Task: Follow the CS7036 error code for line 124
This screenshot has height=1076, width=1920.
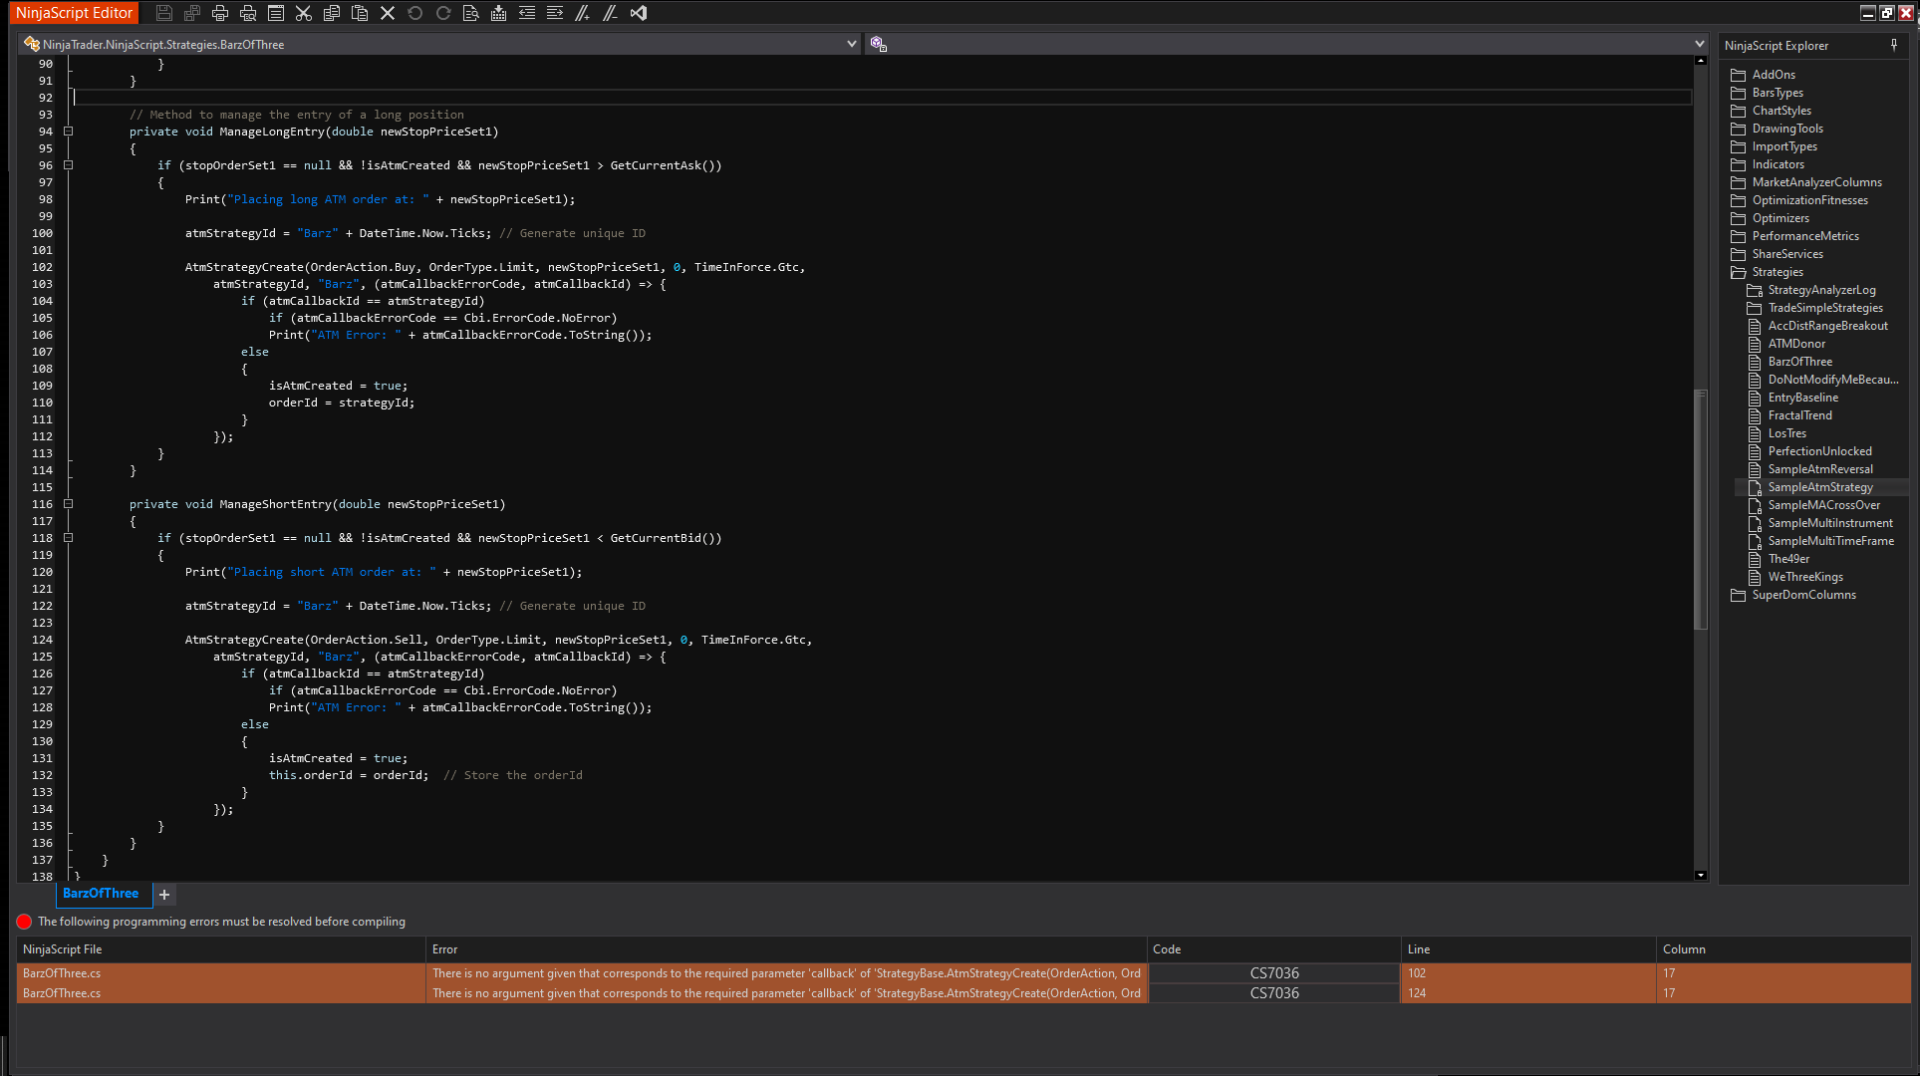Action: coord(1274,993)
